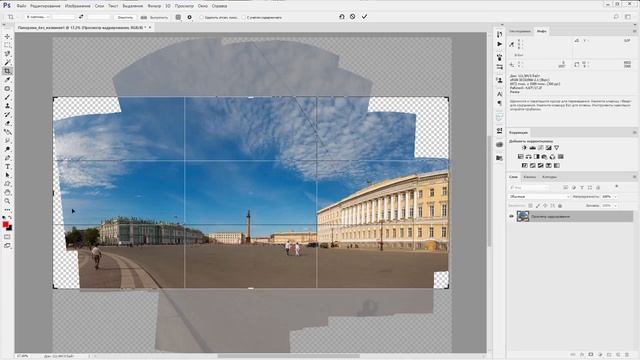Open the crop overlay grid options

click(178, 17)
